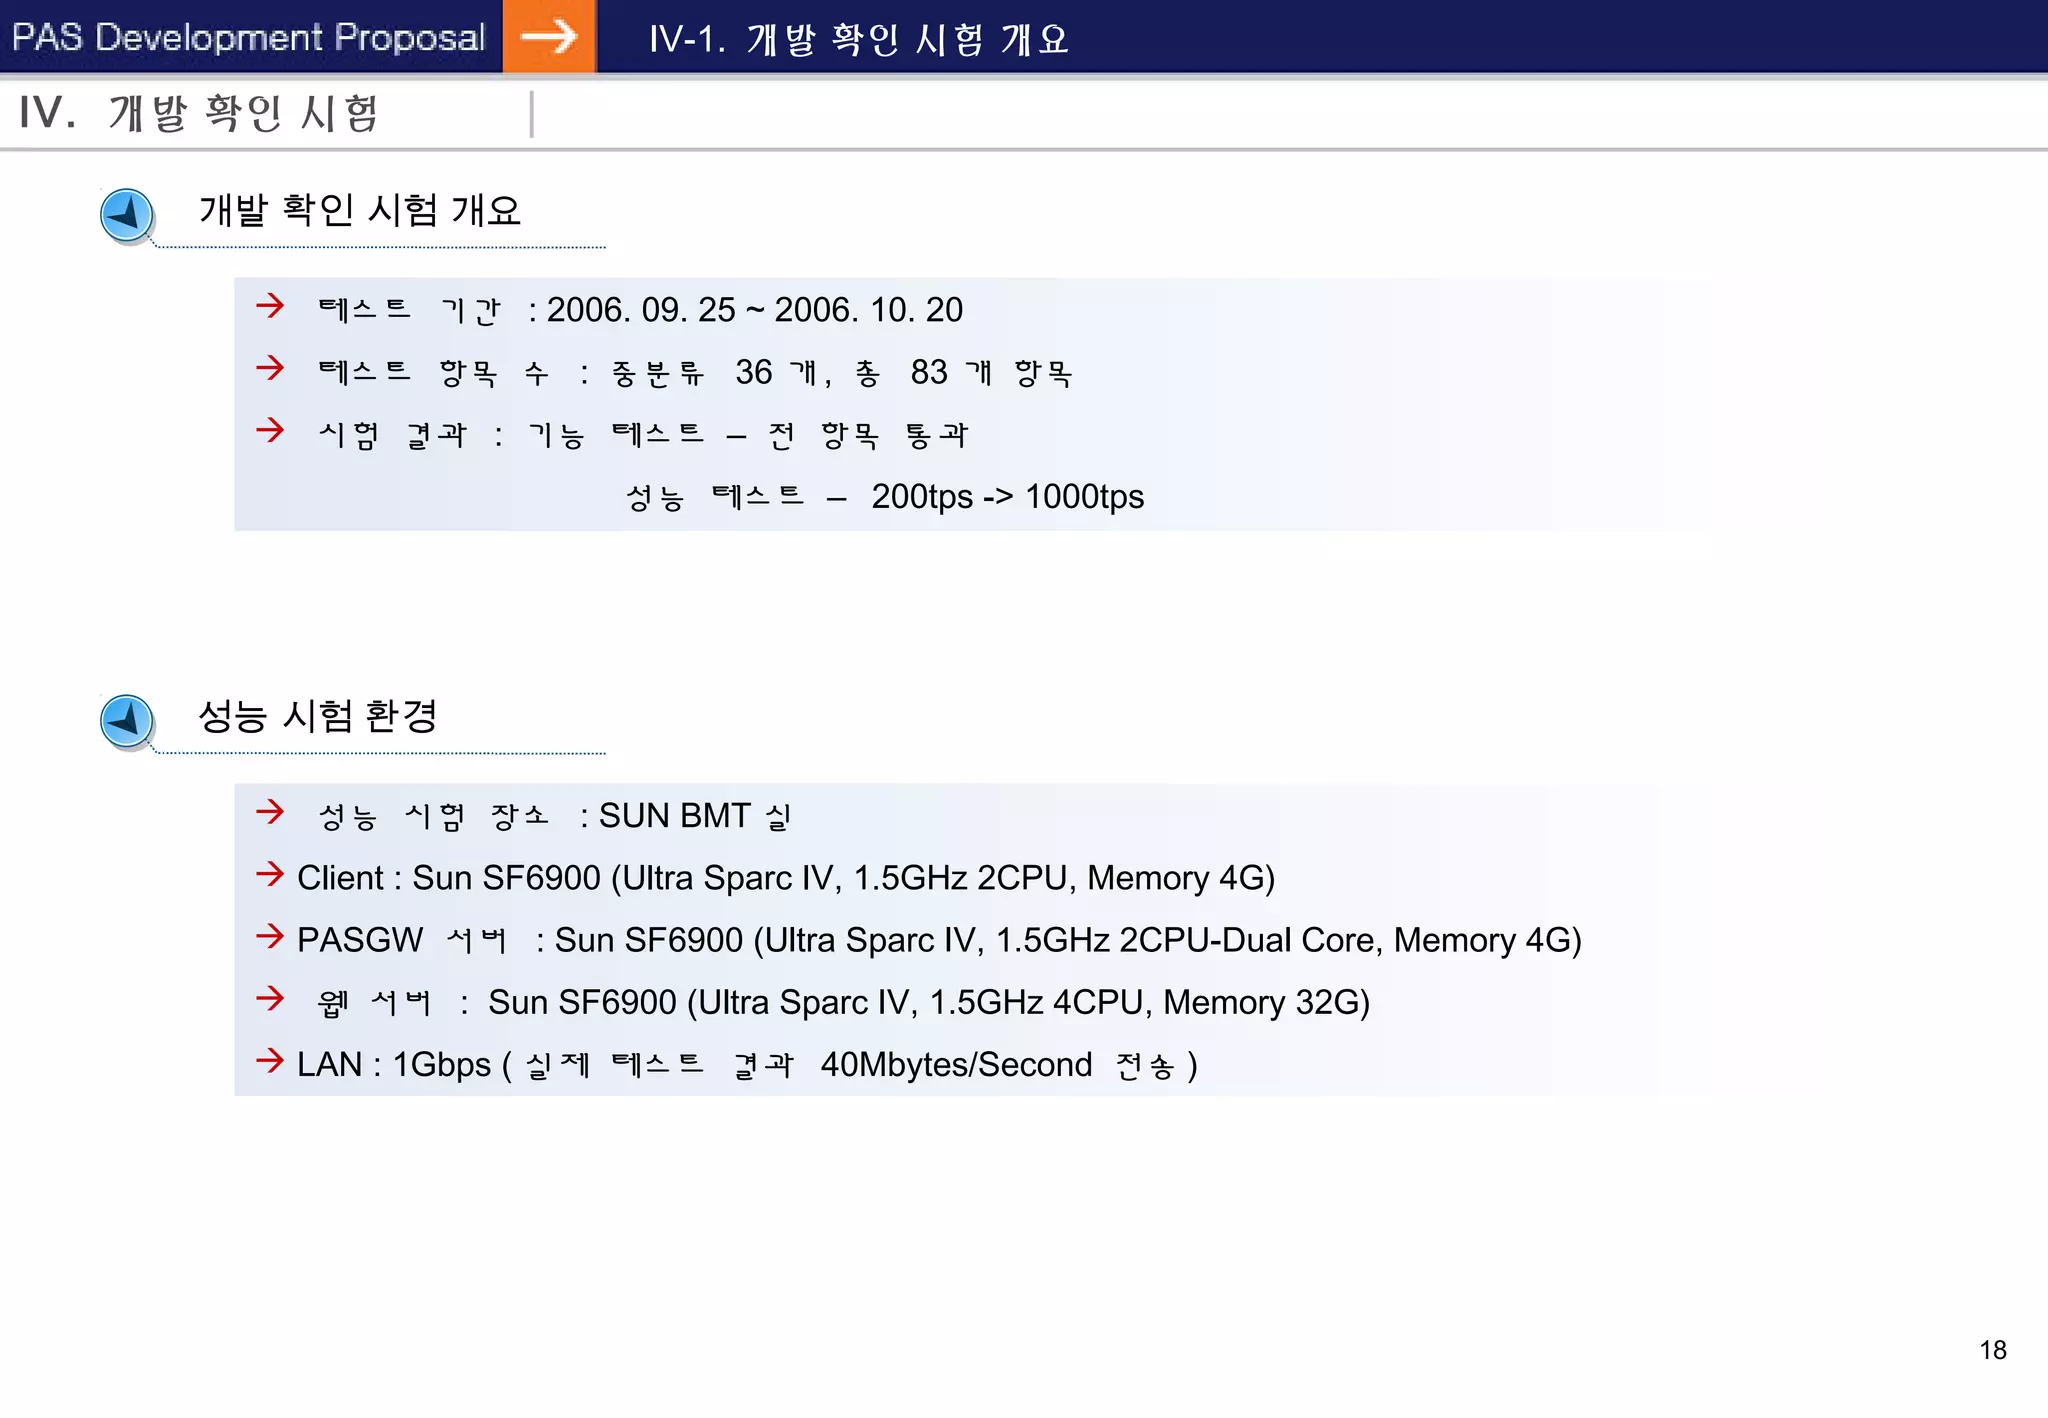Click the red arrow bullet before 웹 서버
Image resolution: width=2048 pixels, height=1418 pixels.
pyautogui.click(x=270, y=998)
